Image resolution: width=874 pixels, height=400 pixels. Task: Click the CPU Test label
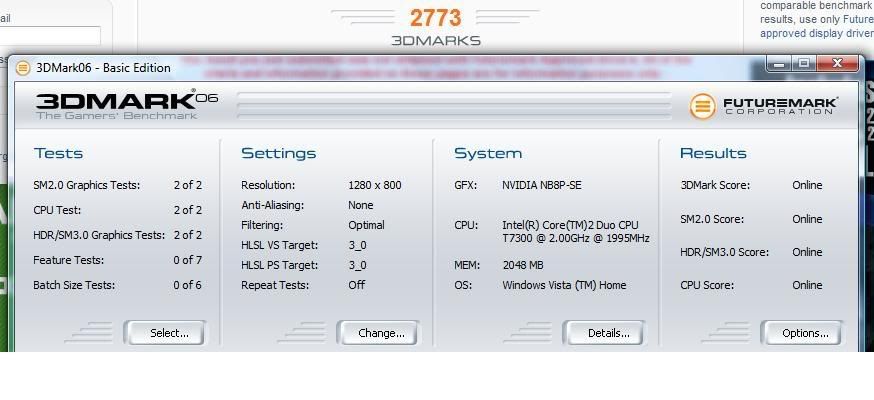57,211
